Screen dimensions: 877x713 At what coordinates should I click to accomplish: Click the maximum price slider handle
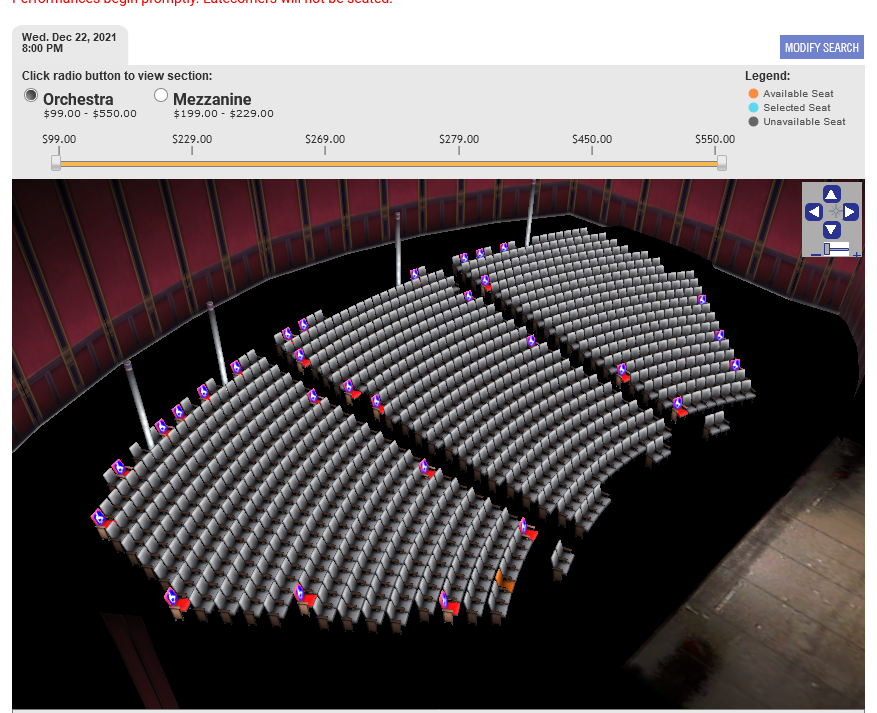point(721,162)
